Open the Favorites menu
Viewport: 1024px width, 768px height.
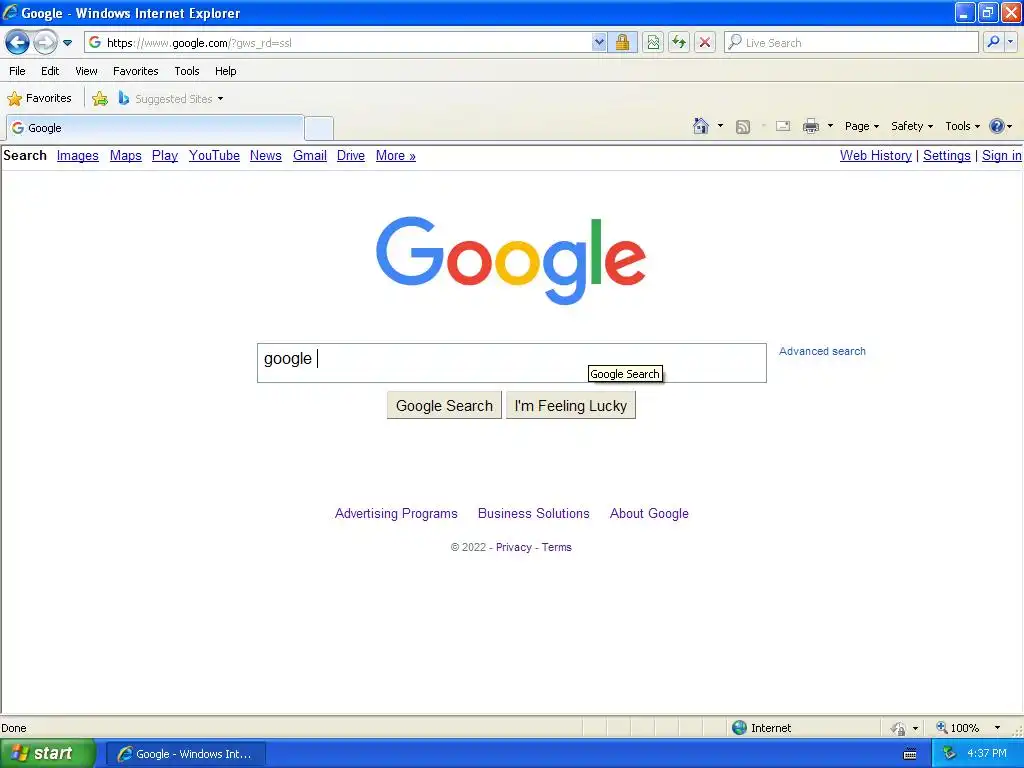[135, 71]
